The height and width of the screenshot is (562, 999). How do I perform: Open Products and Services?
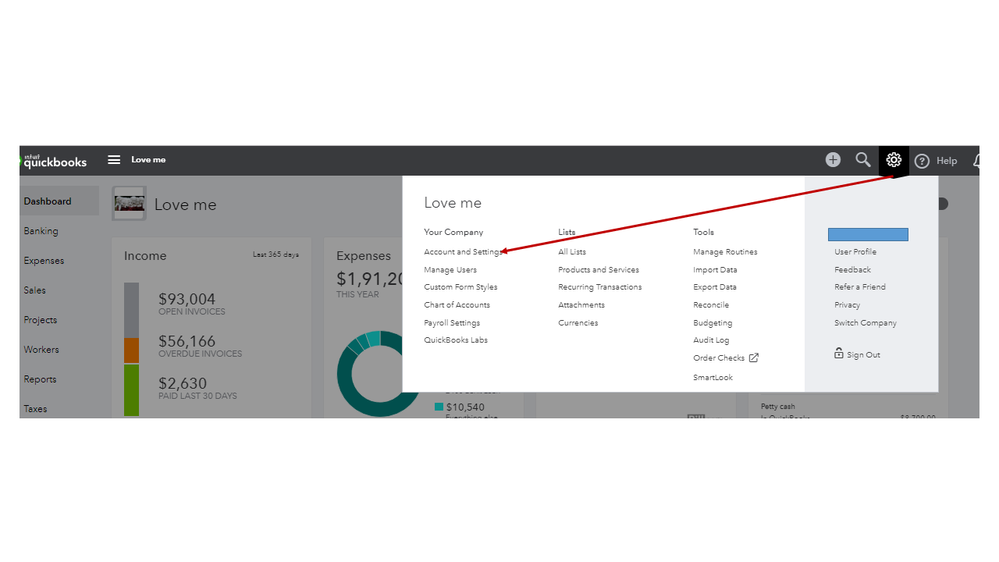click(x=598, y=270)
